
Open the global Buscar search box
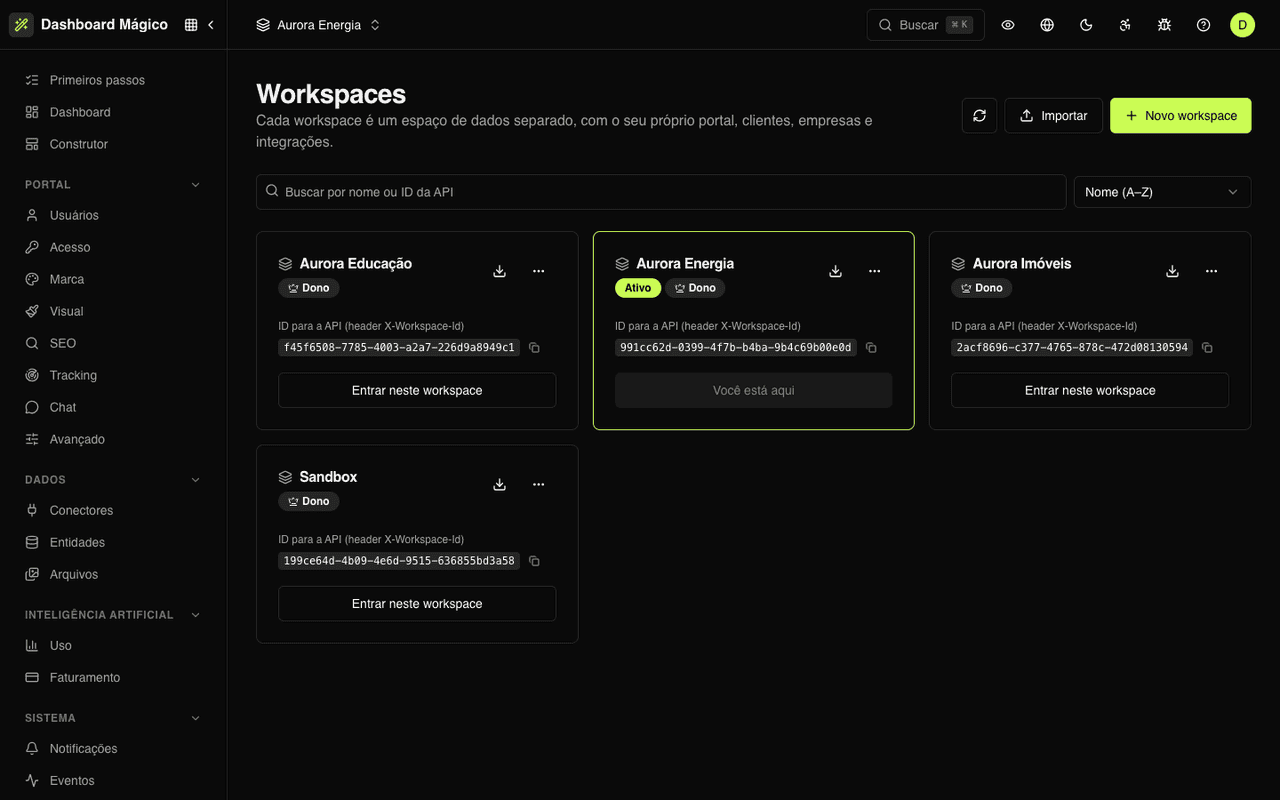point(925,25)
